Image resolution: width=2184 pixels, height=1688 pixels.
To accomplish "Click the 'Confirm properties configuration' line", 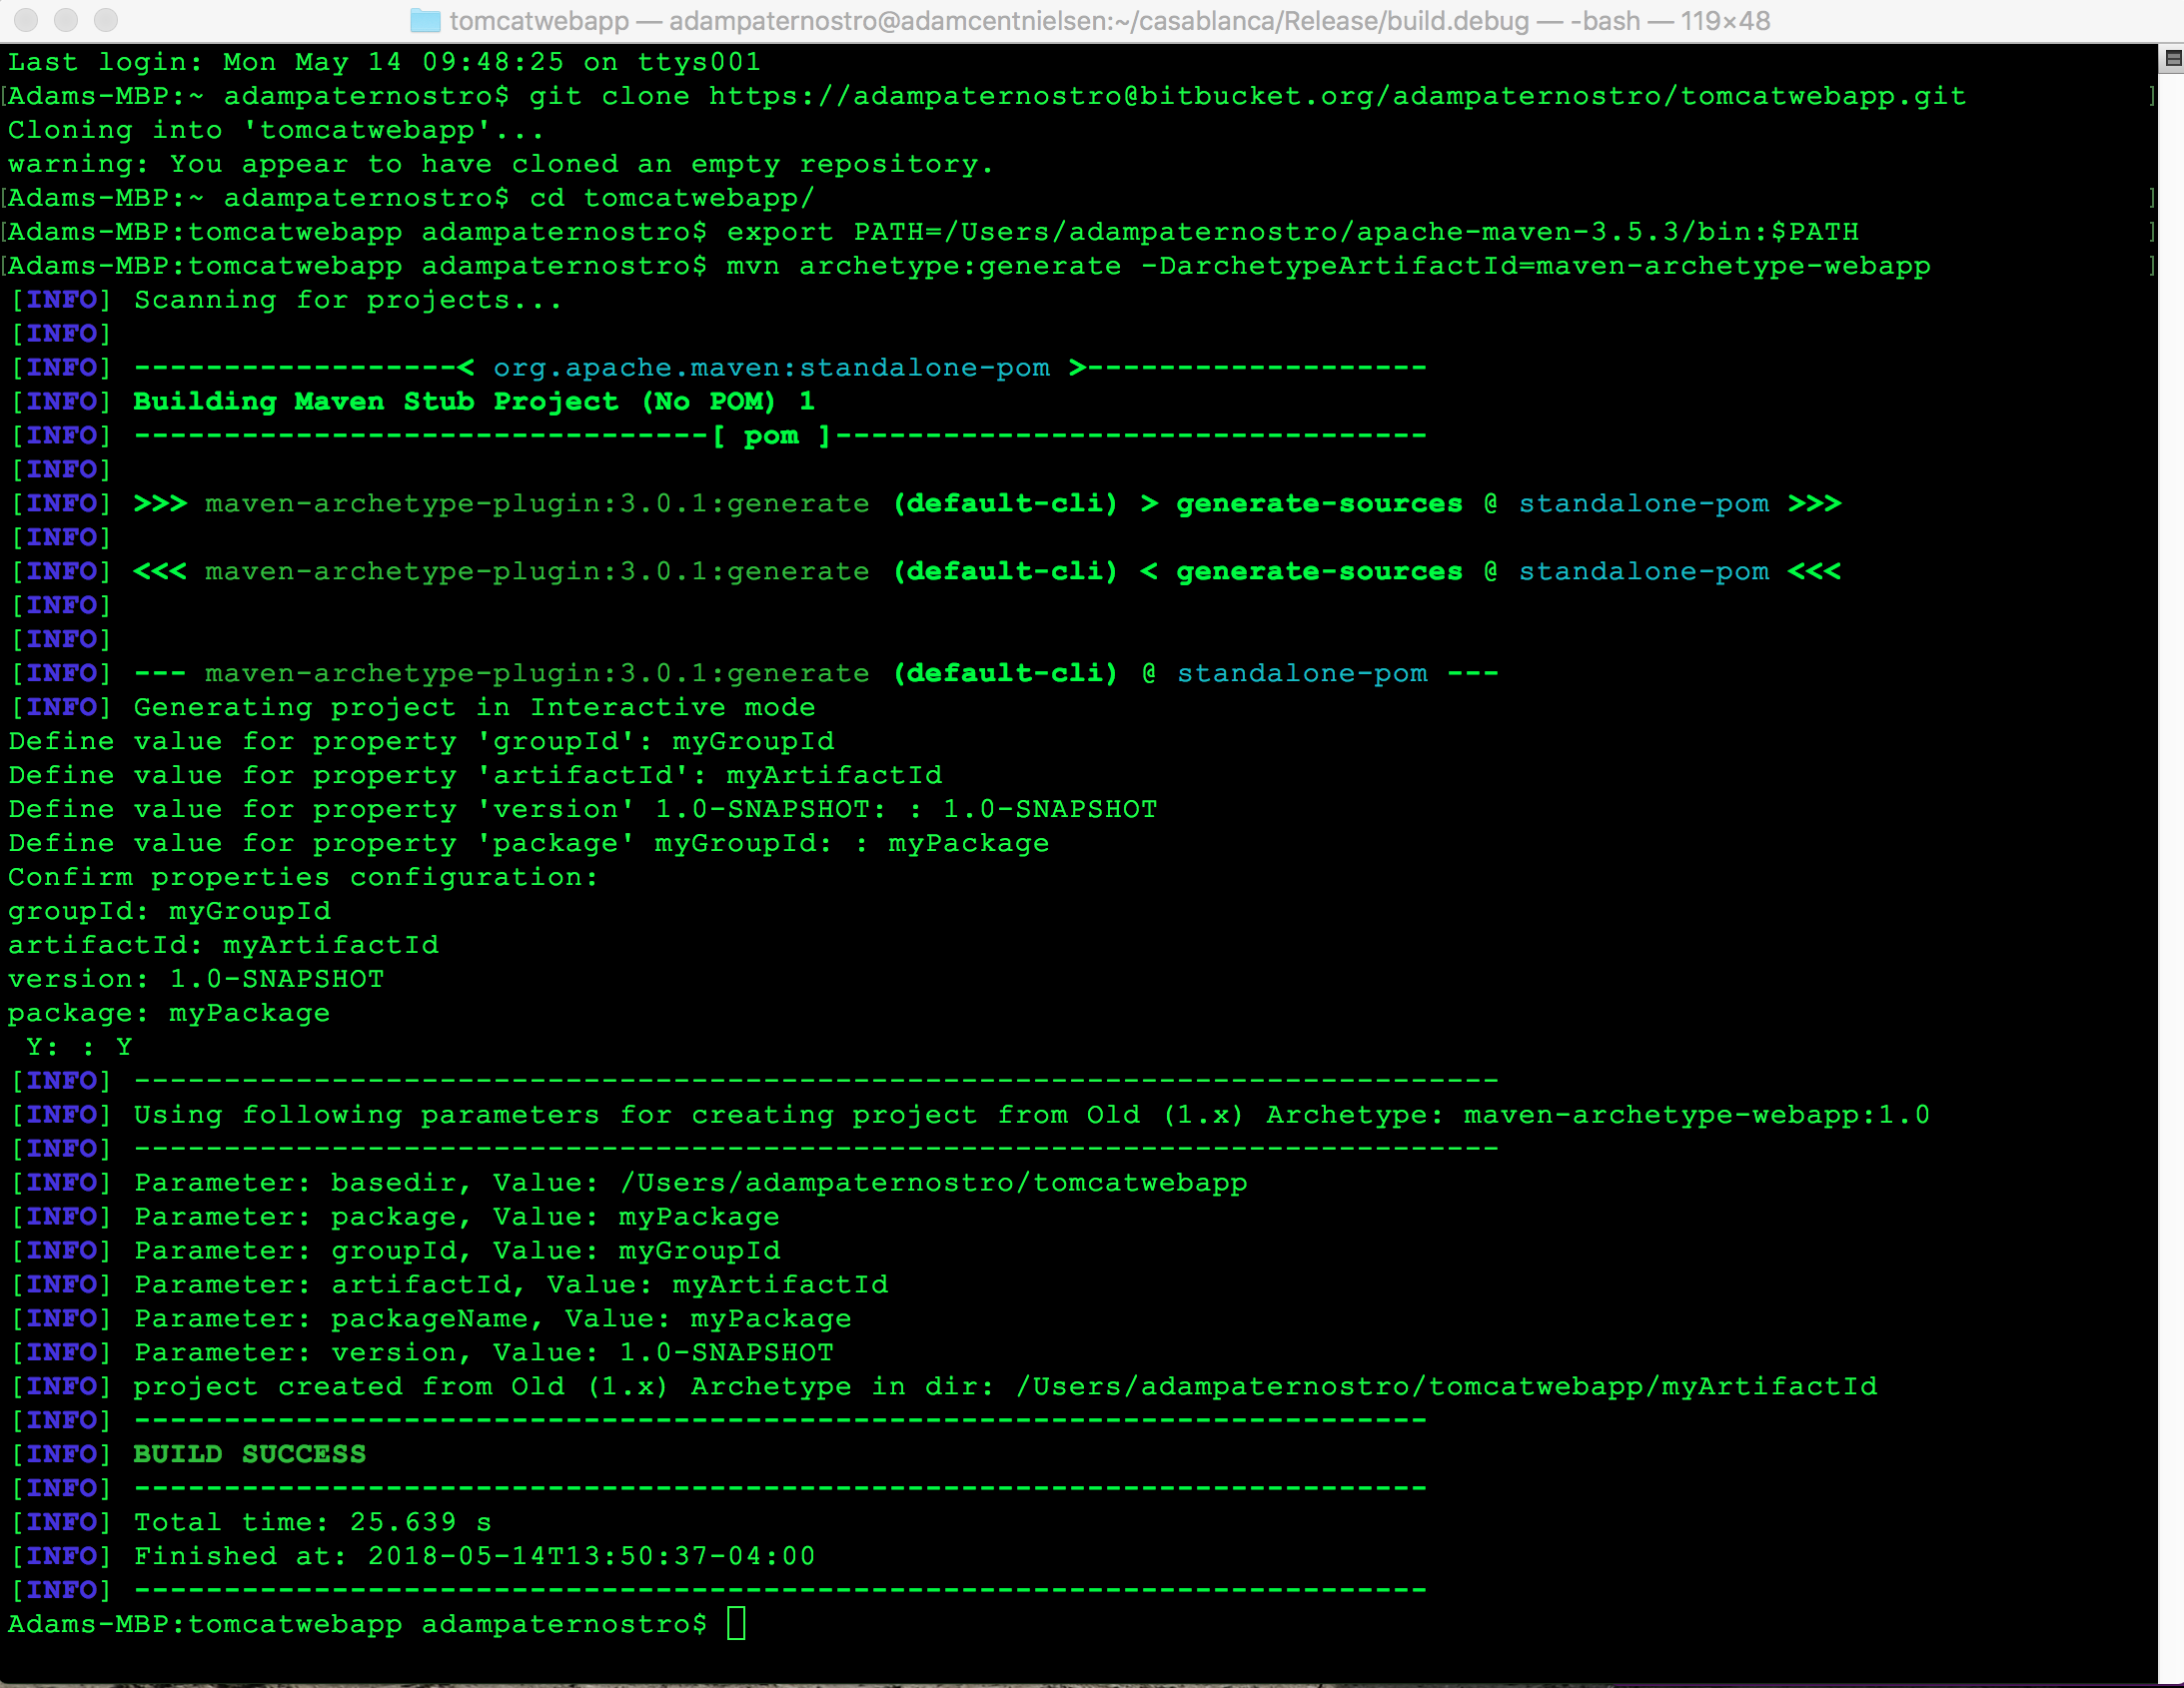I will [302, 877].
